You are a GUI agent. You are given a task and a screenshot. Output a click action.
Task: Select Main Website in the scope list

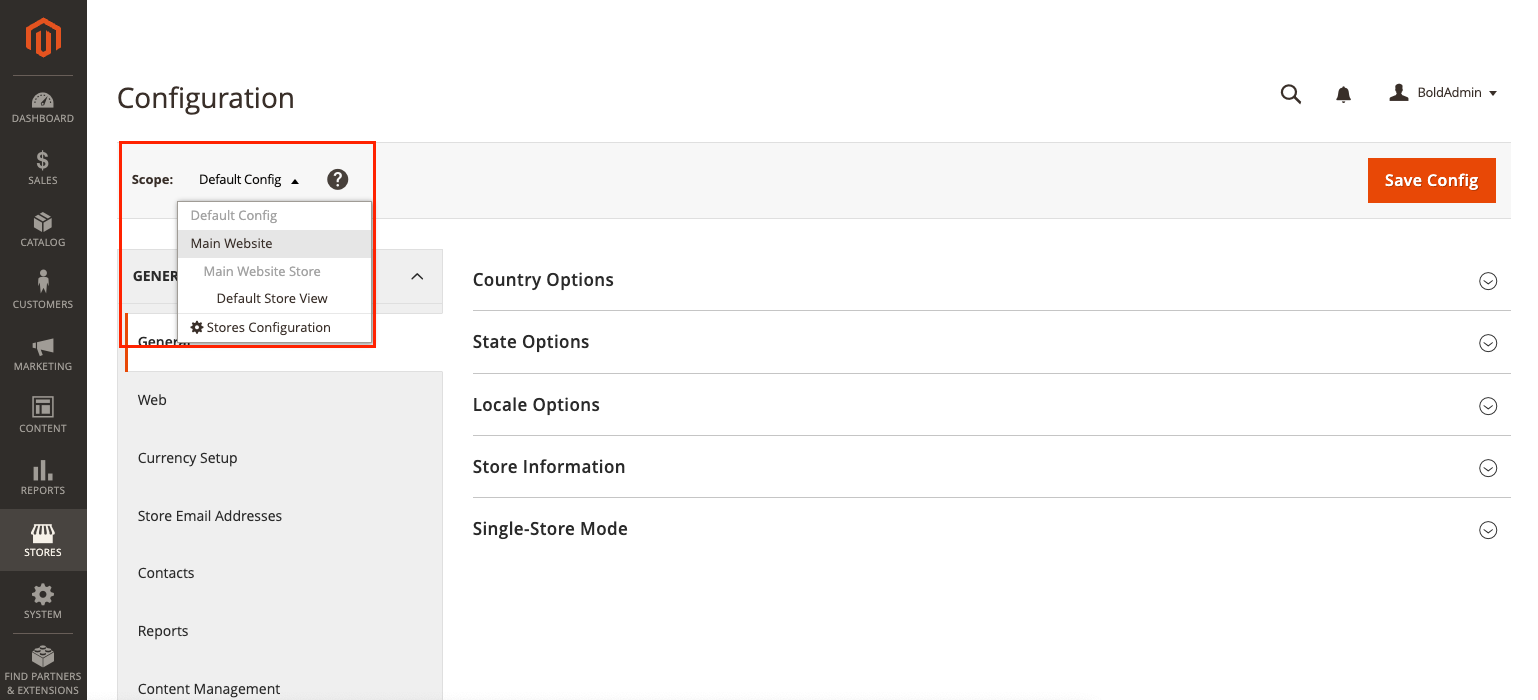pyautogui.click(x=231, y=243)
